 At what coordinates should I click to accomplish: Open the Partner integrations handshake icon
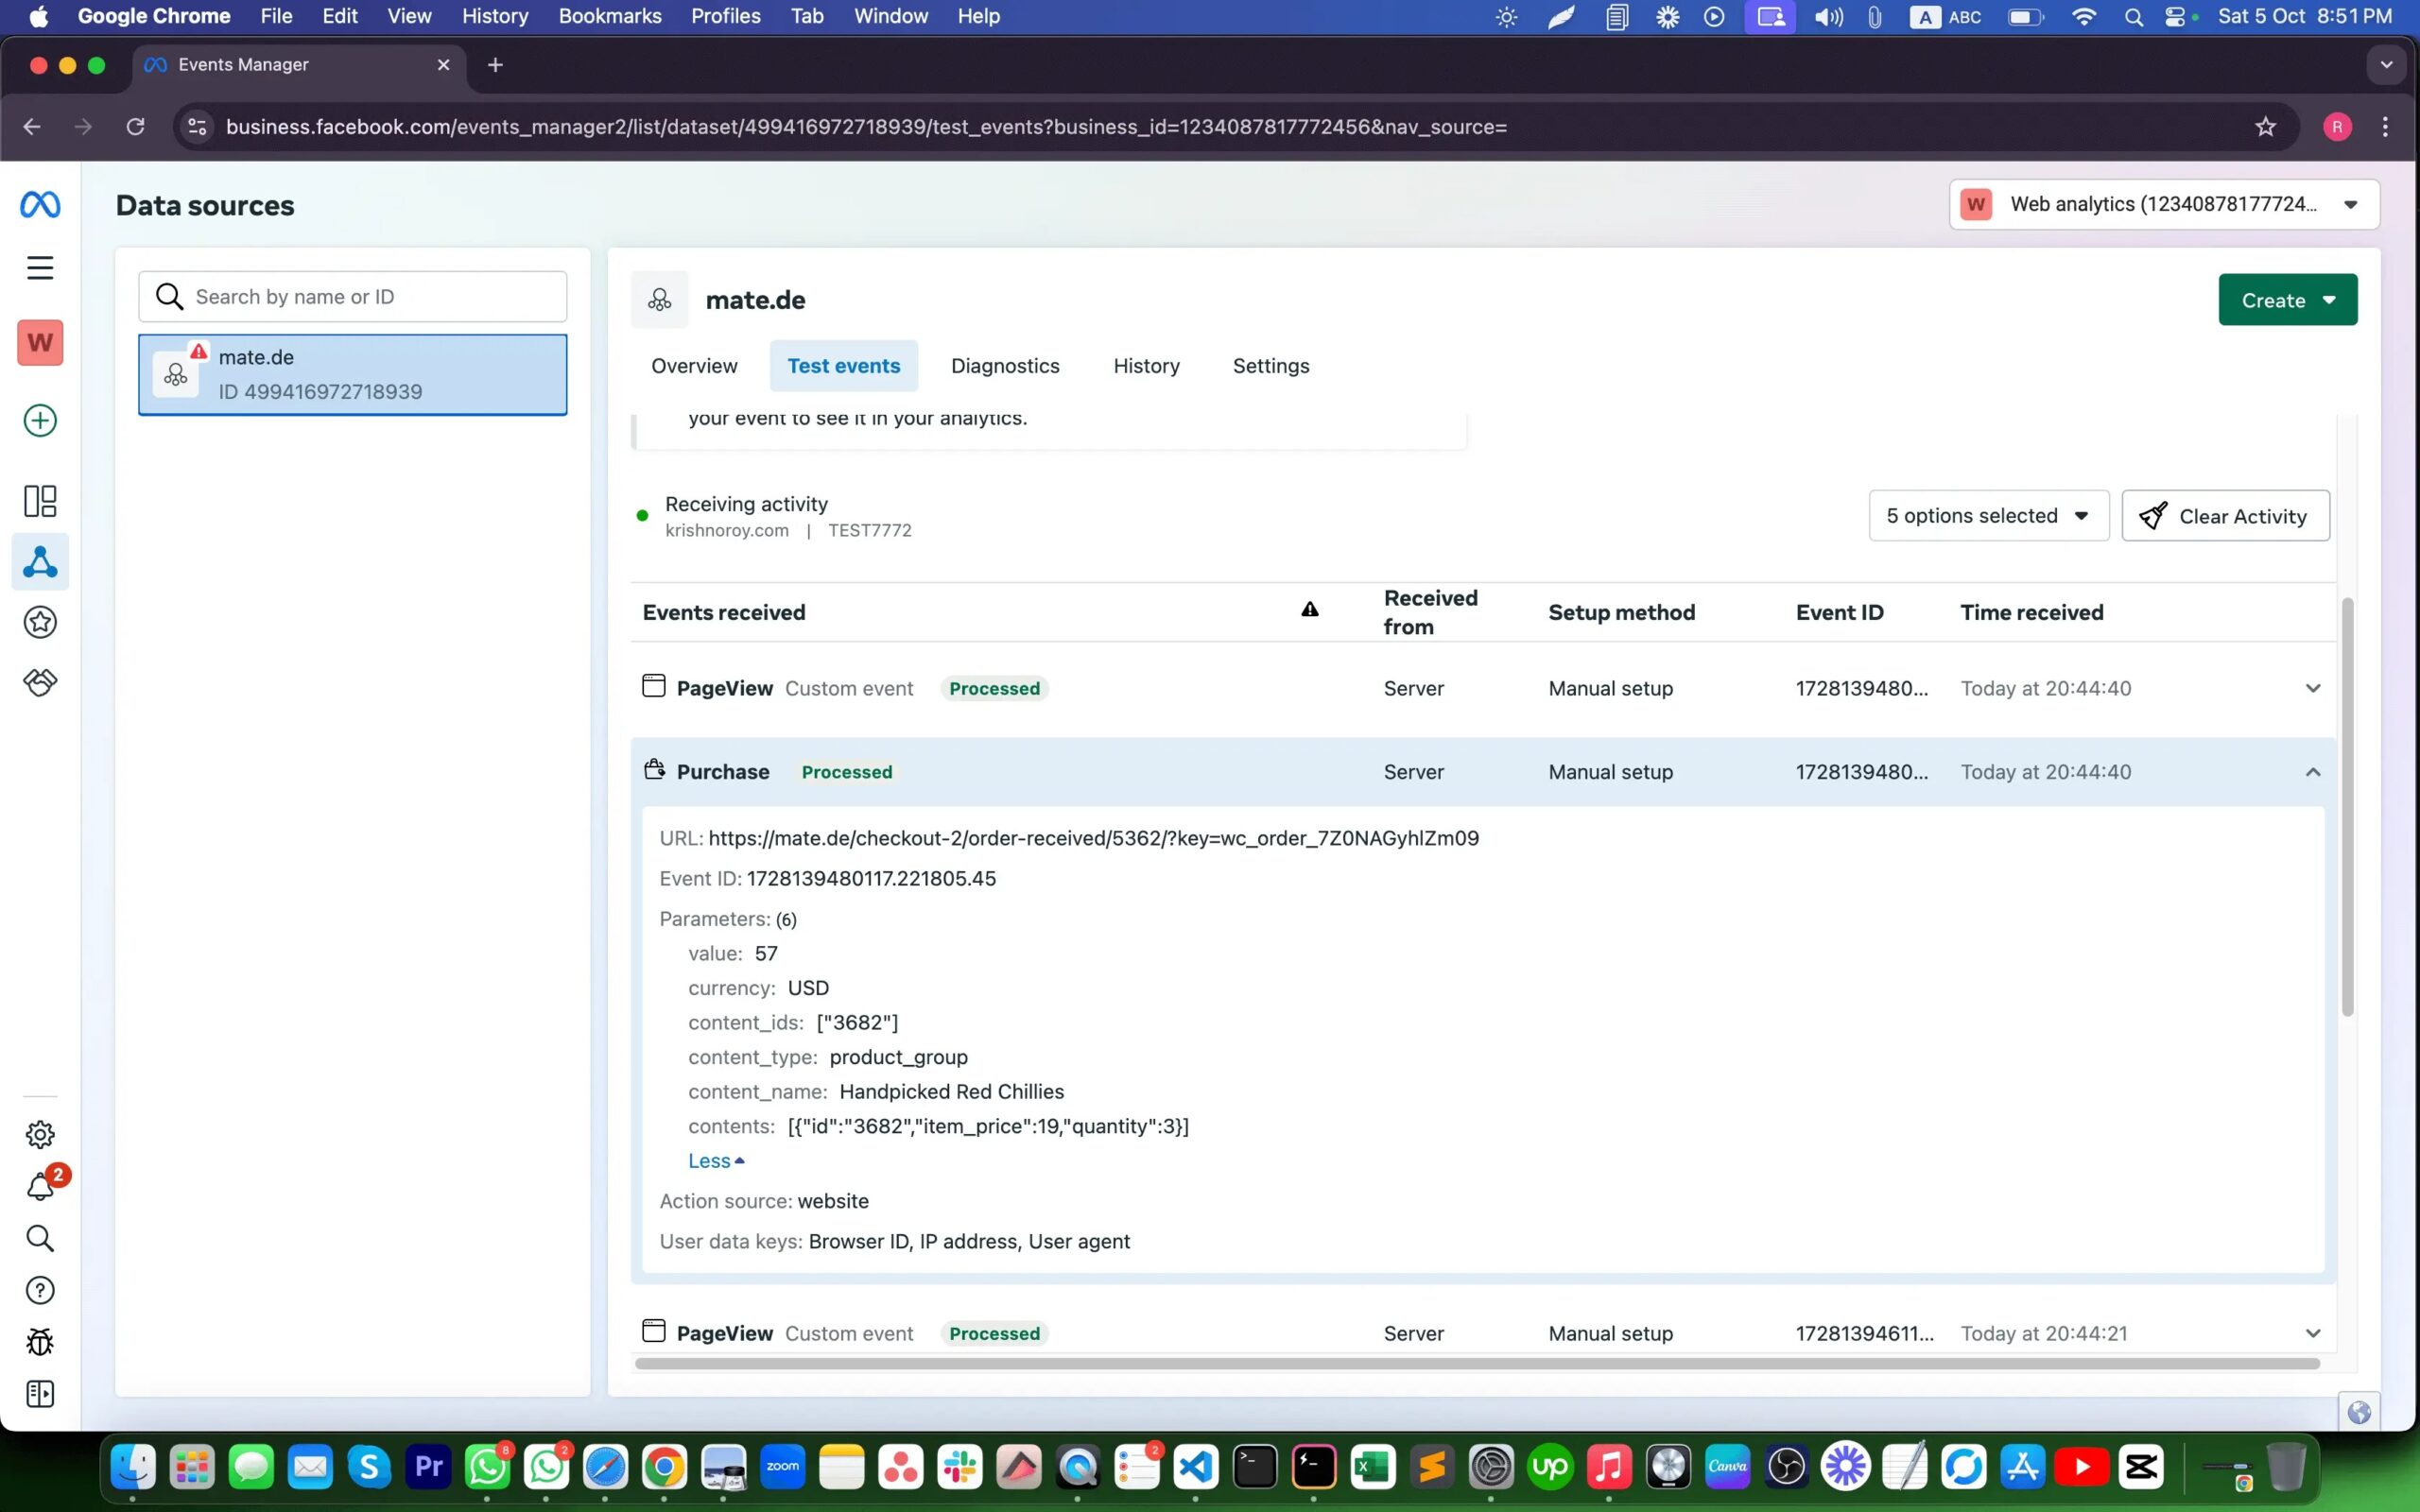40,682
